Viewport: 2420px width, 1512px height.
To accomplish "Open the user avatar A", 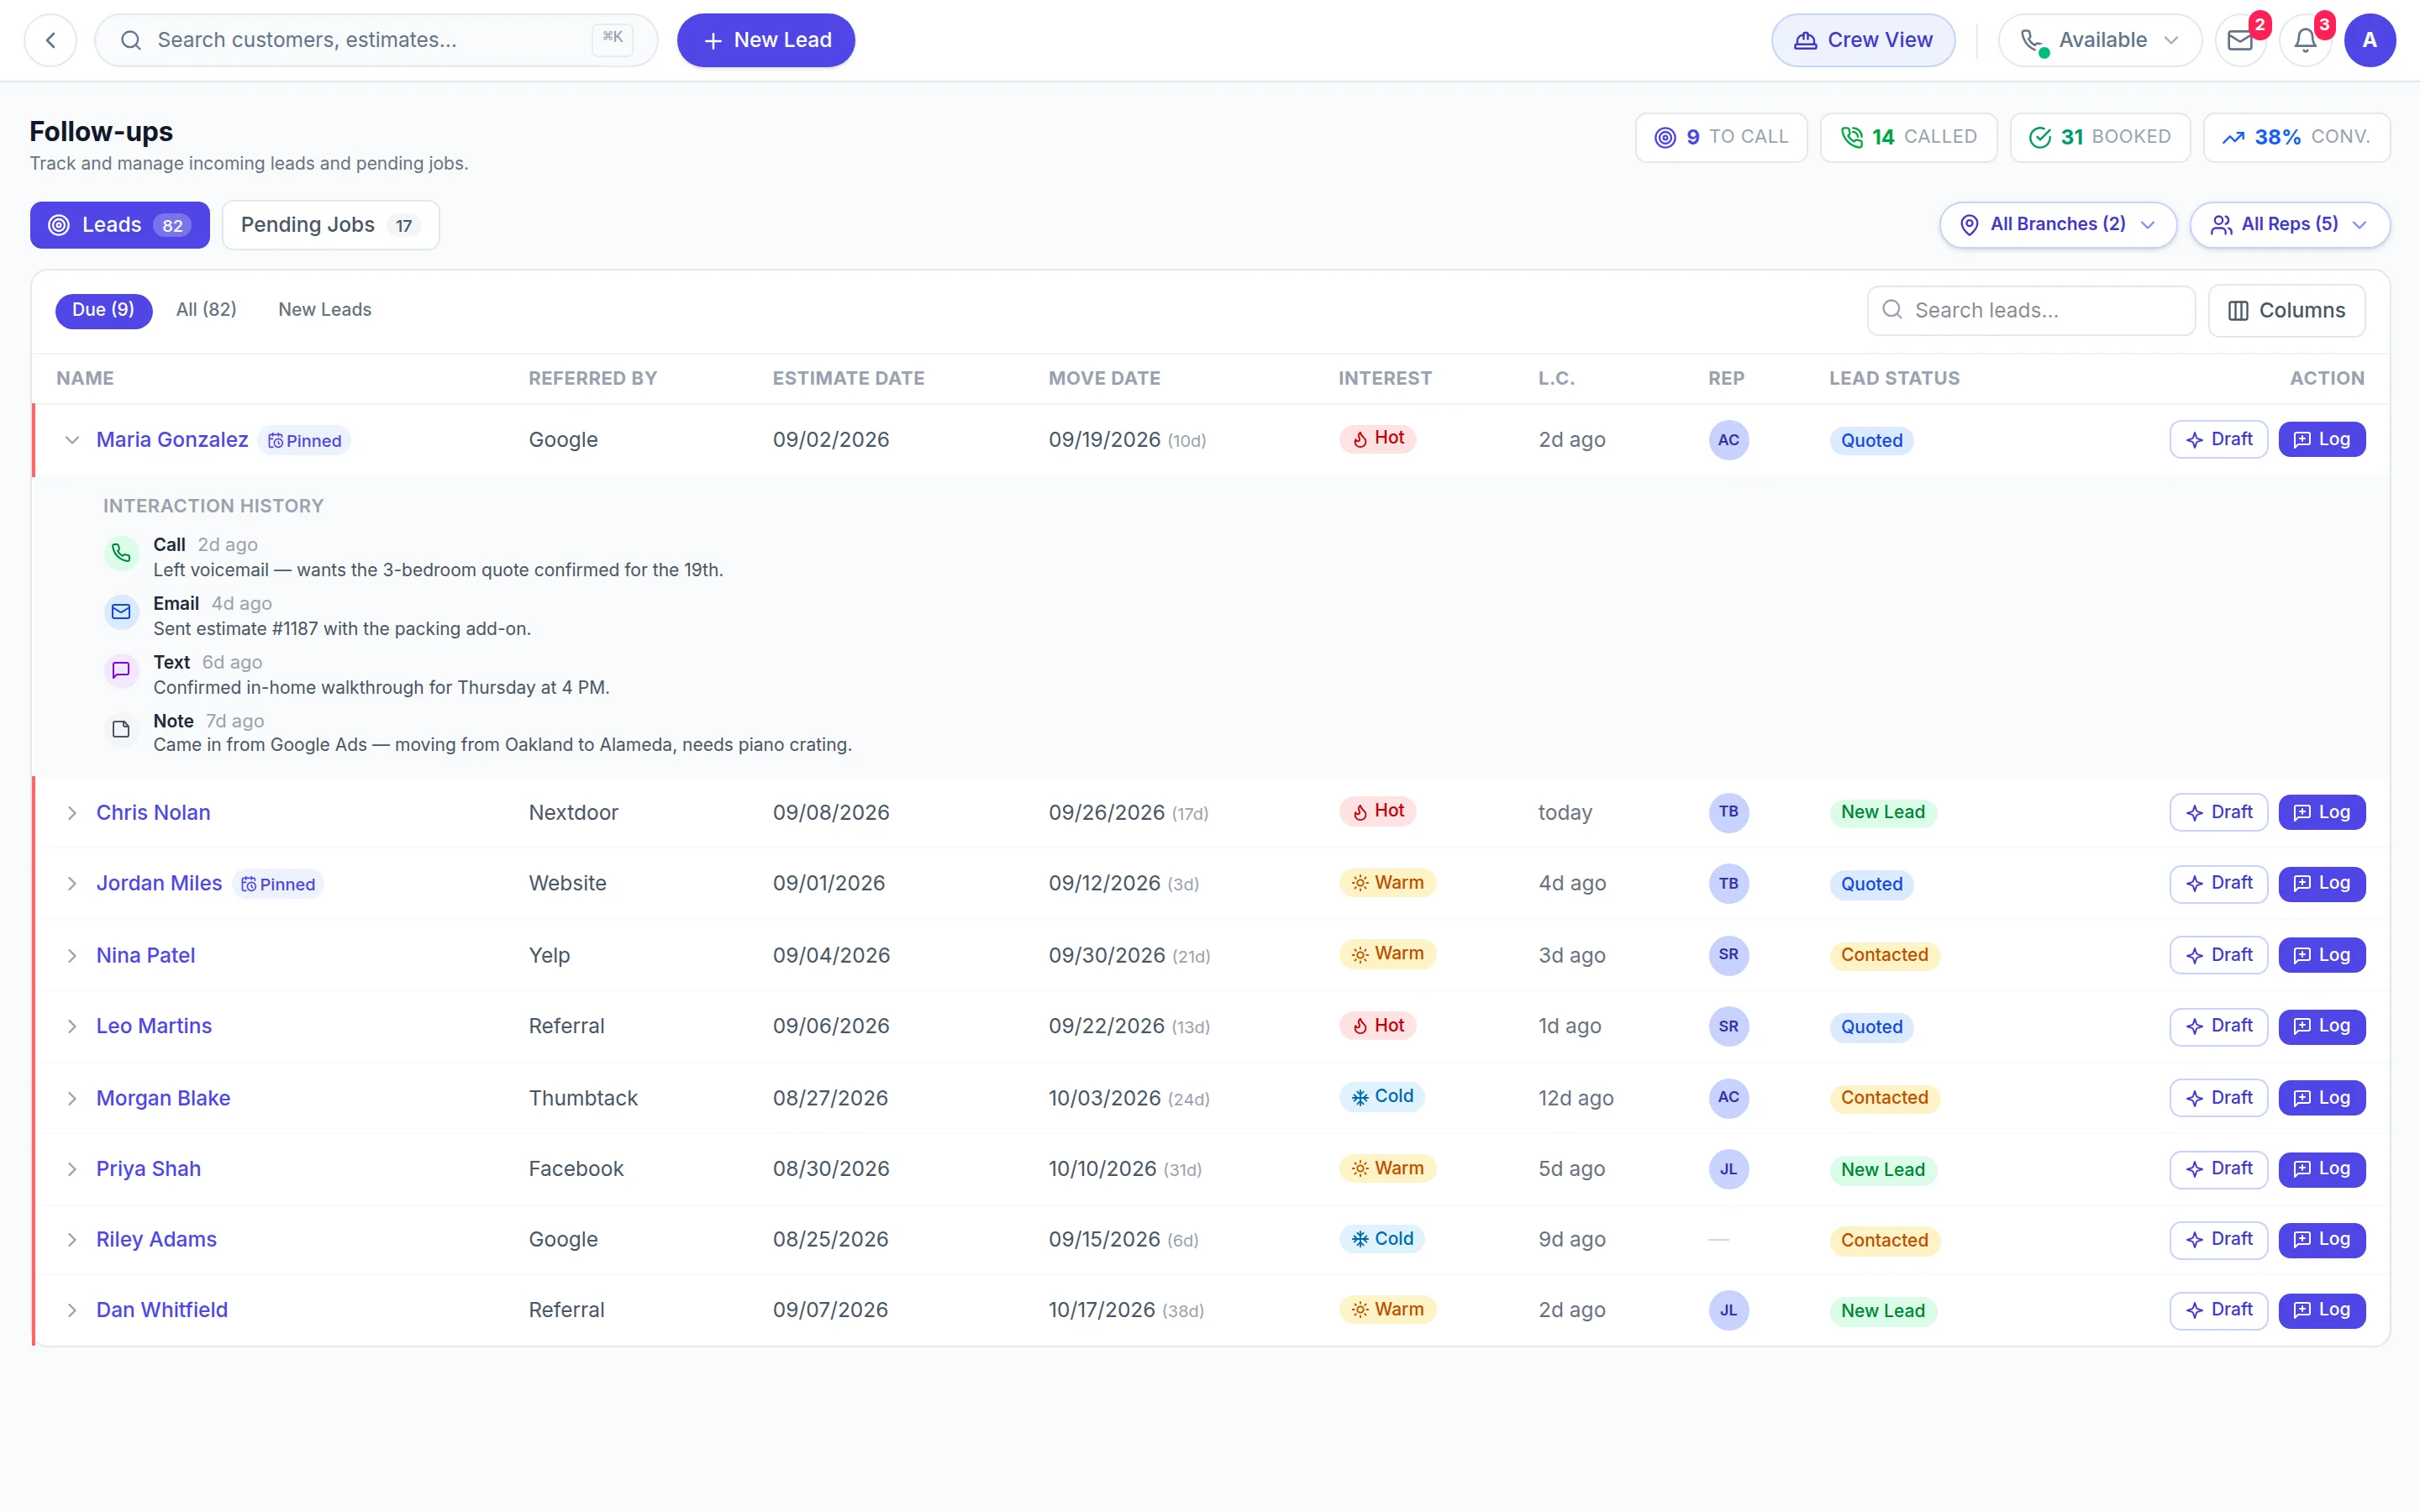I will click(2369, 40).
